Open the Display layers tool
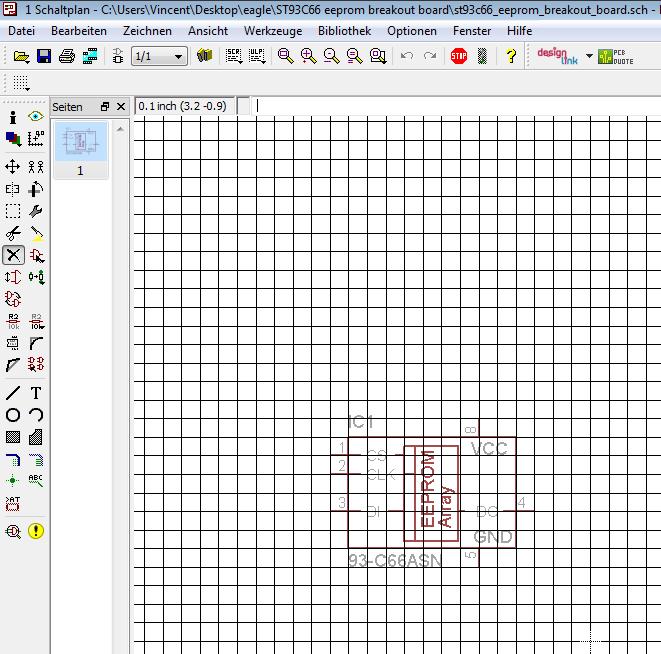 tap(13, 138)
